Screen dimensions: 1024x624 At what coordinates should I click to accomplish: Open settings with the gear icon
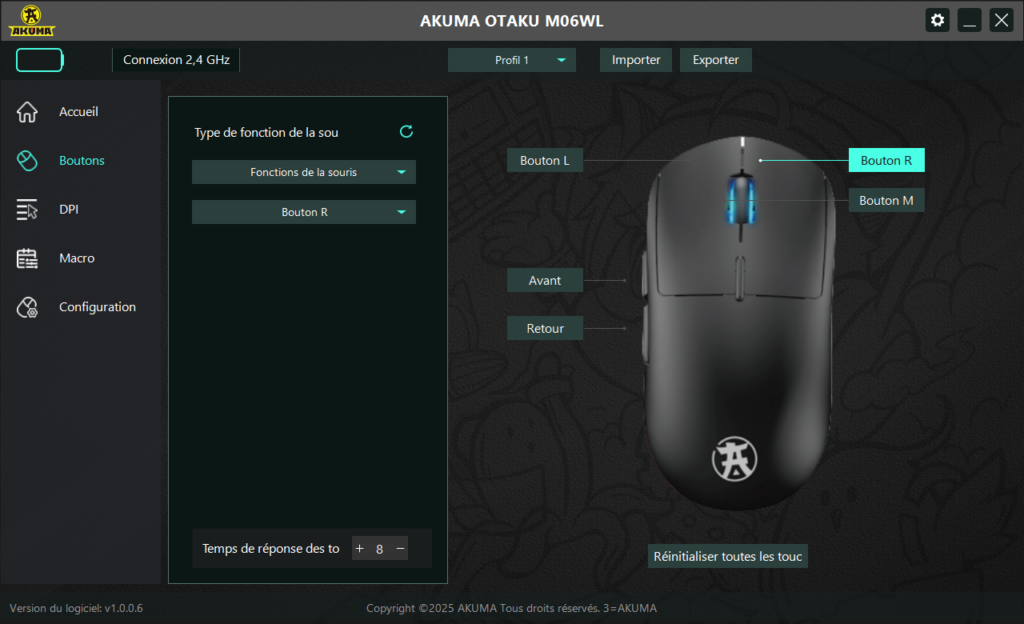(x=937, y=20)
